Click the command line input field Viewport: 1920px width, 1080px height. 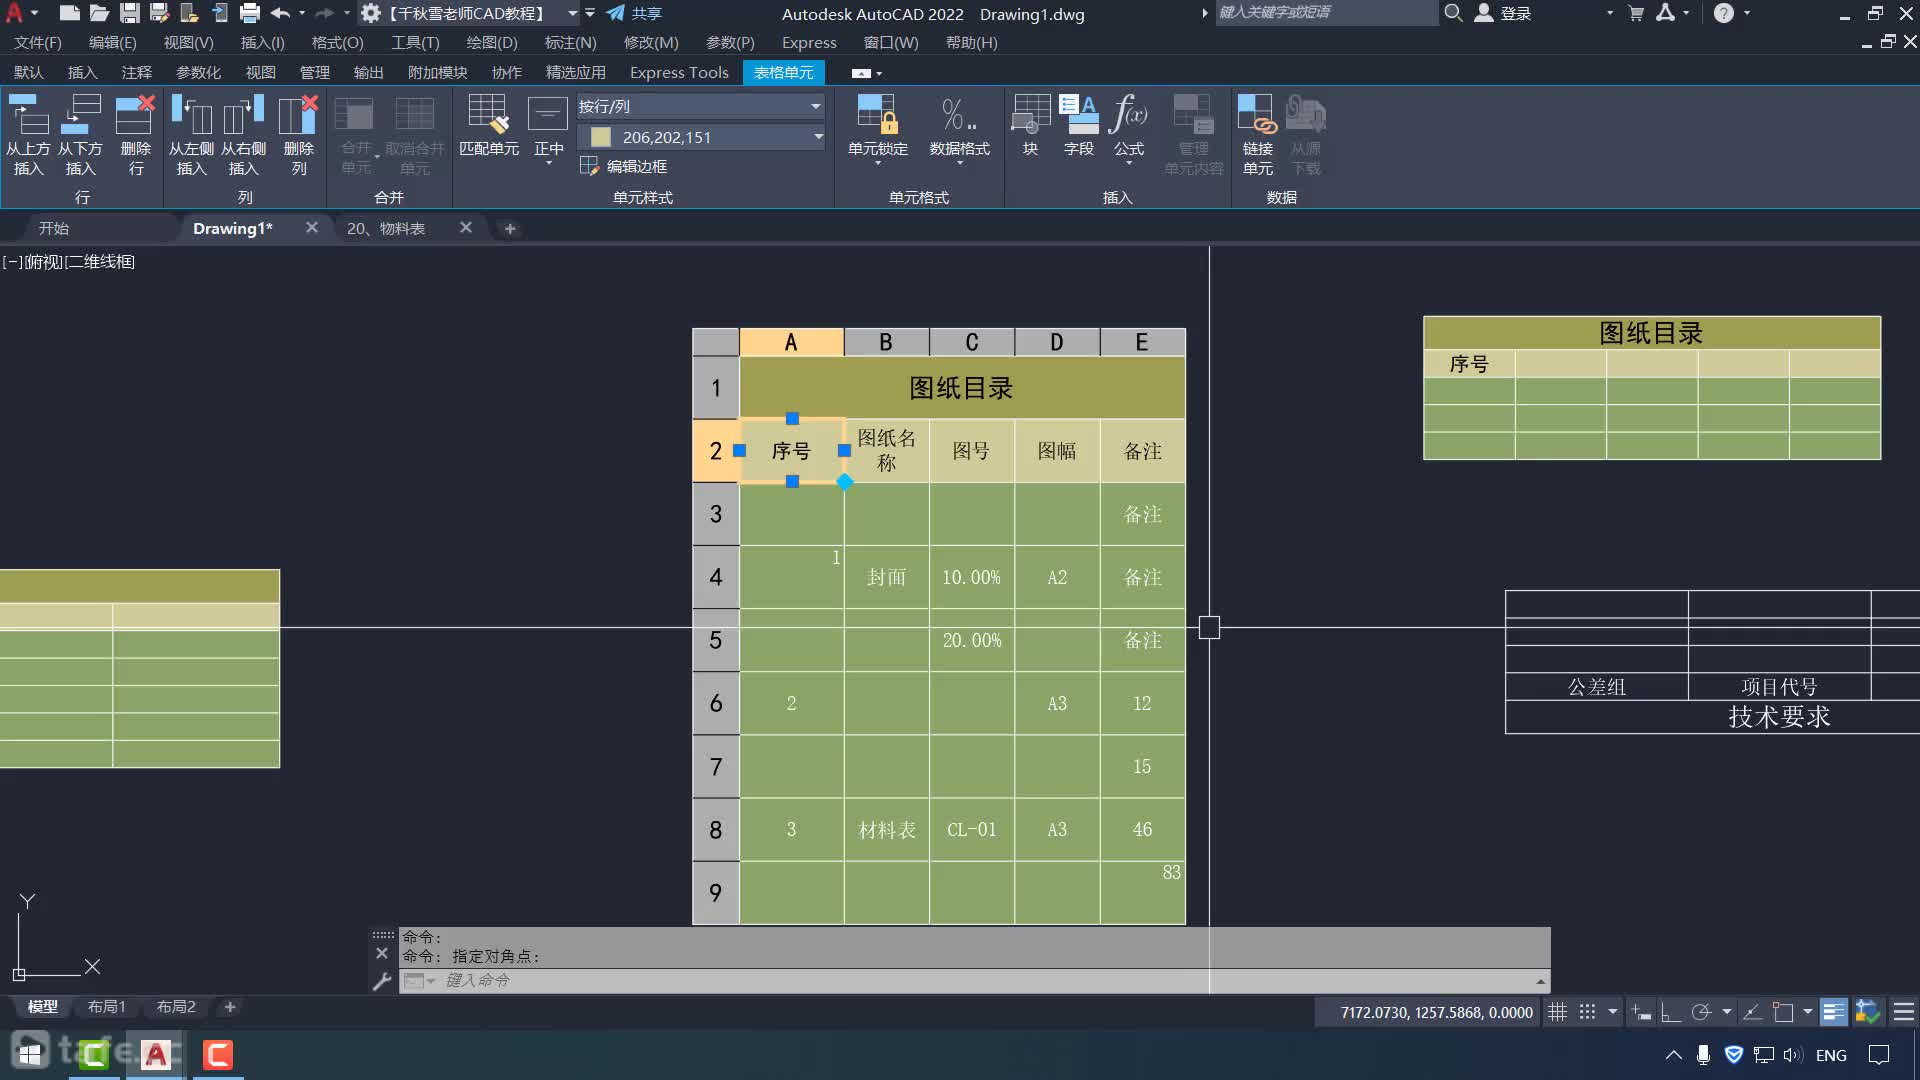click(x=975, y=981)
